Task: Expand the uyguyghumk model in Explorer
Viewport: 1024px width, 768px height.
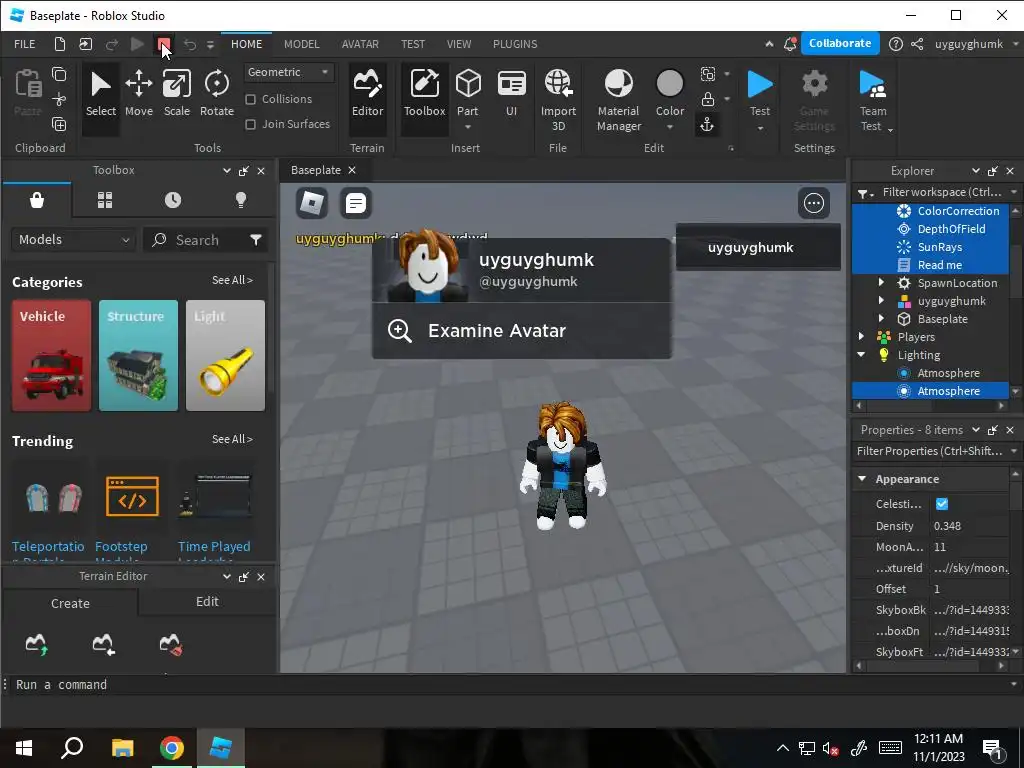Action: (x=881, y=301)
